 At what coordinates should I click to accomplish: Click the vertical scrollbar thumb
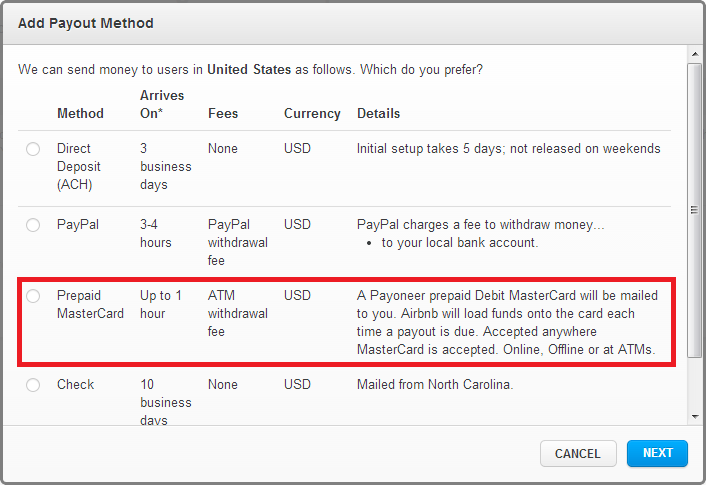pyautogui.click(x=694, y=210)
